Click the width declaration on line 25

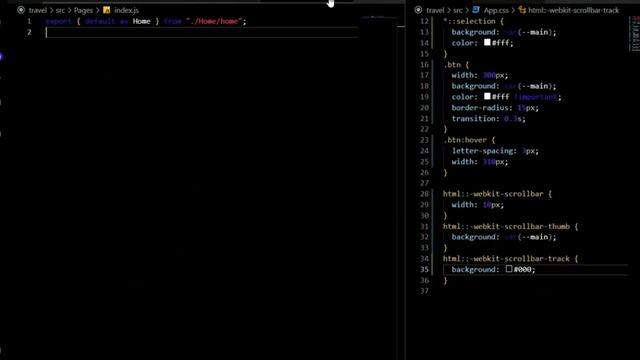click(480, 162)
